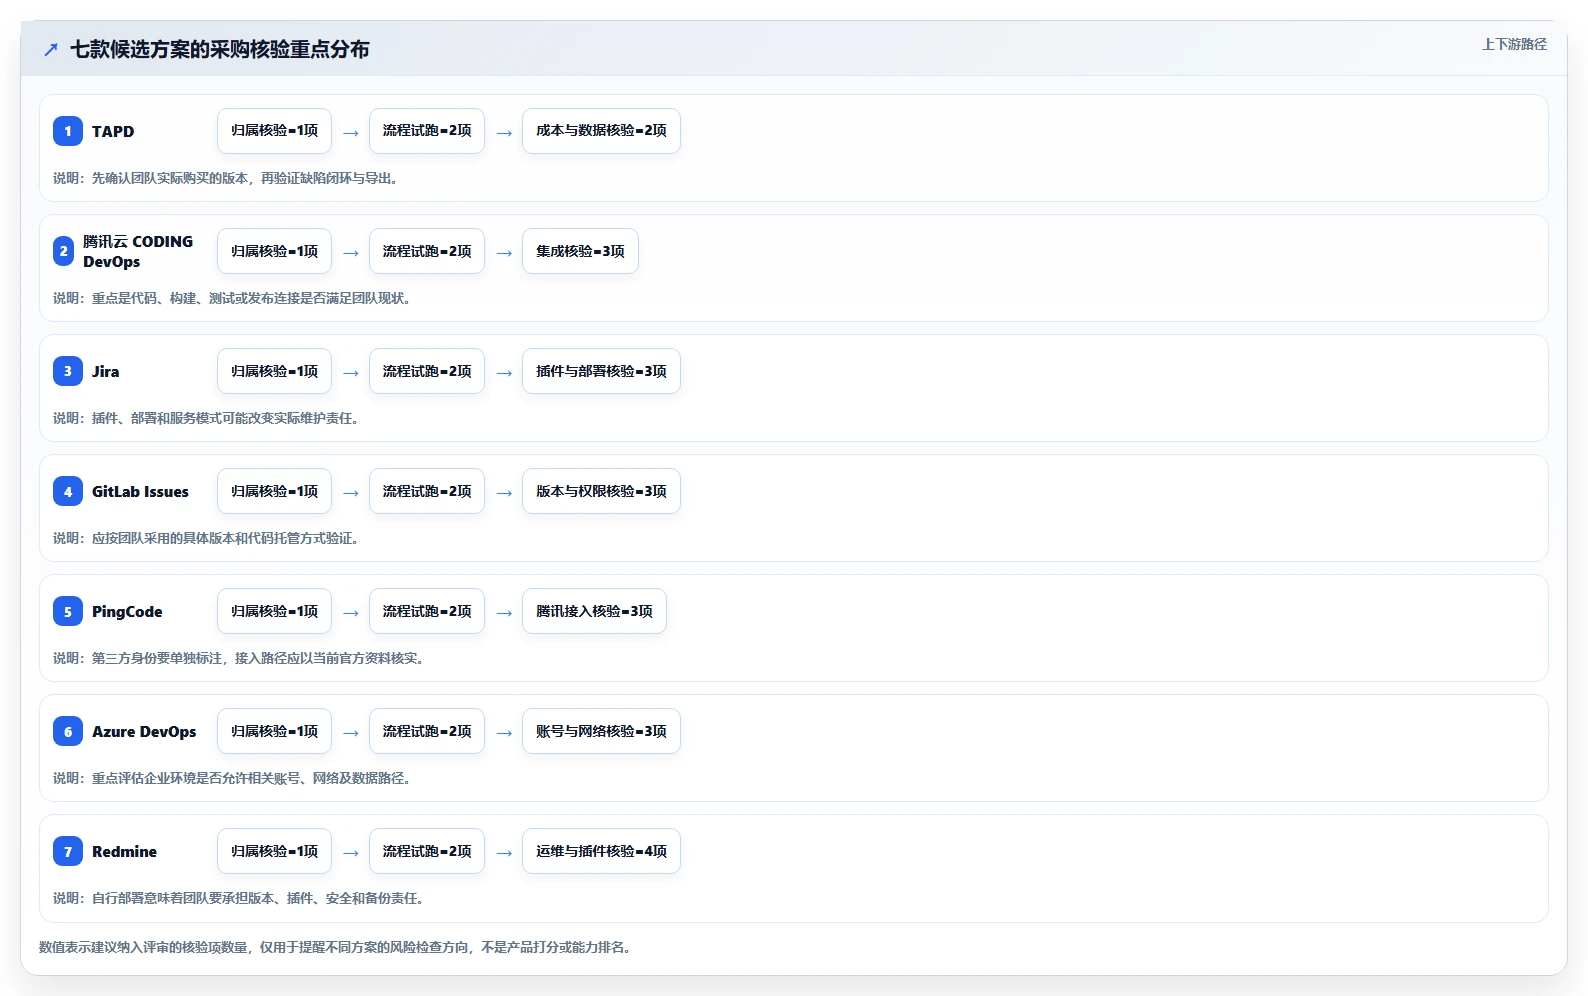The width and height of the screenshot is (1588, 996).
Task: Click 流程试跑=2项 chip in Jira row
Action: (x=427, y=371)
